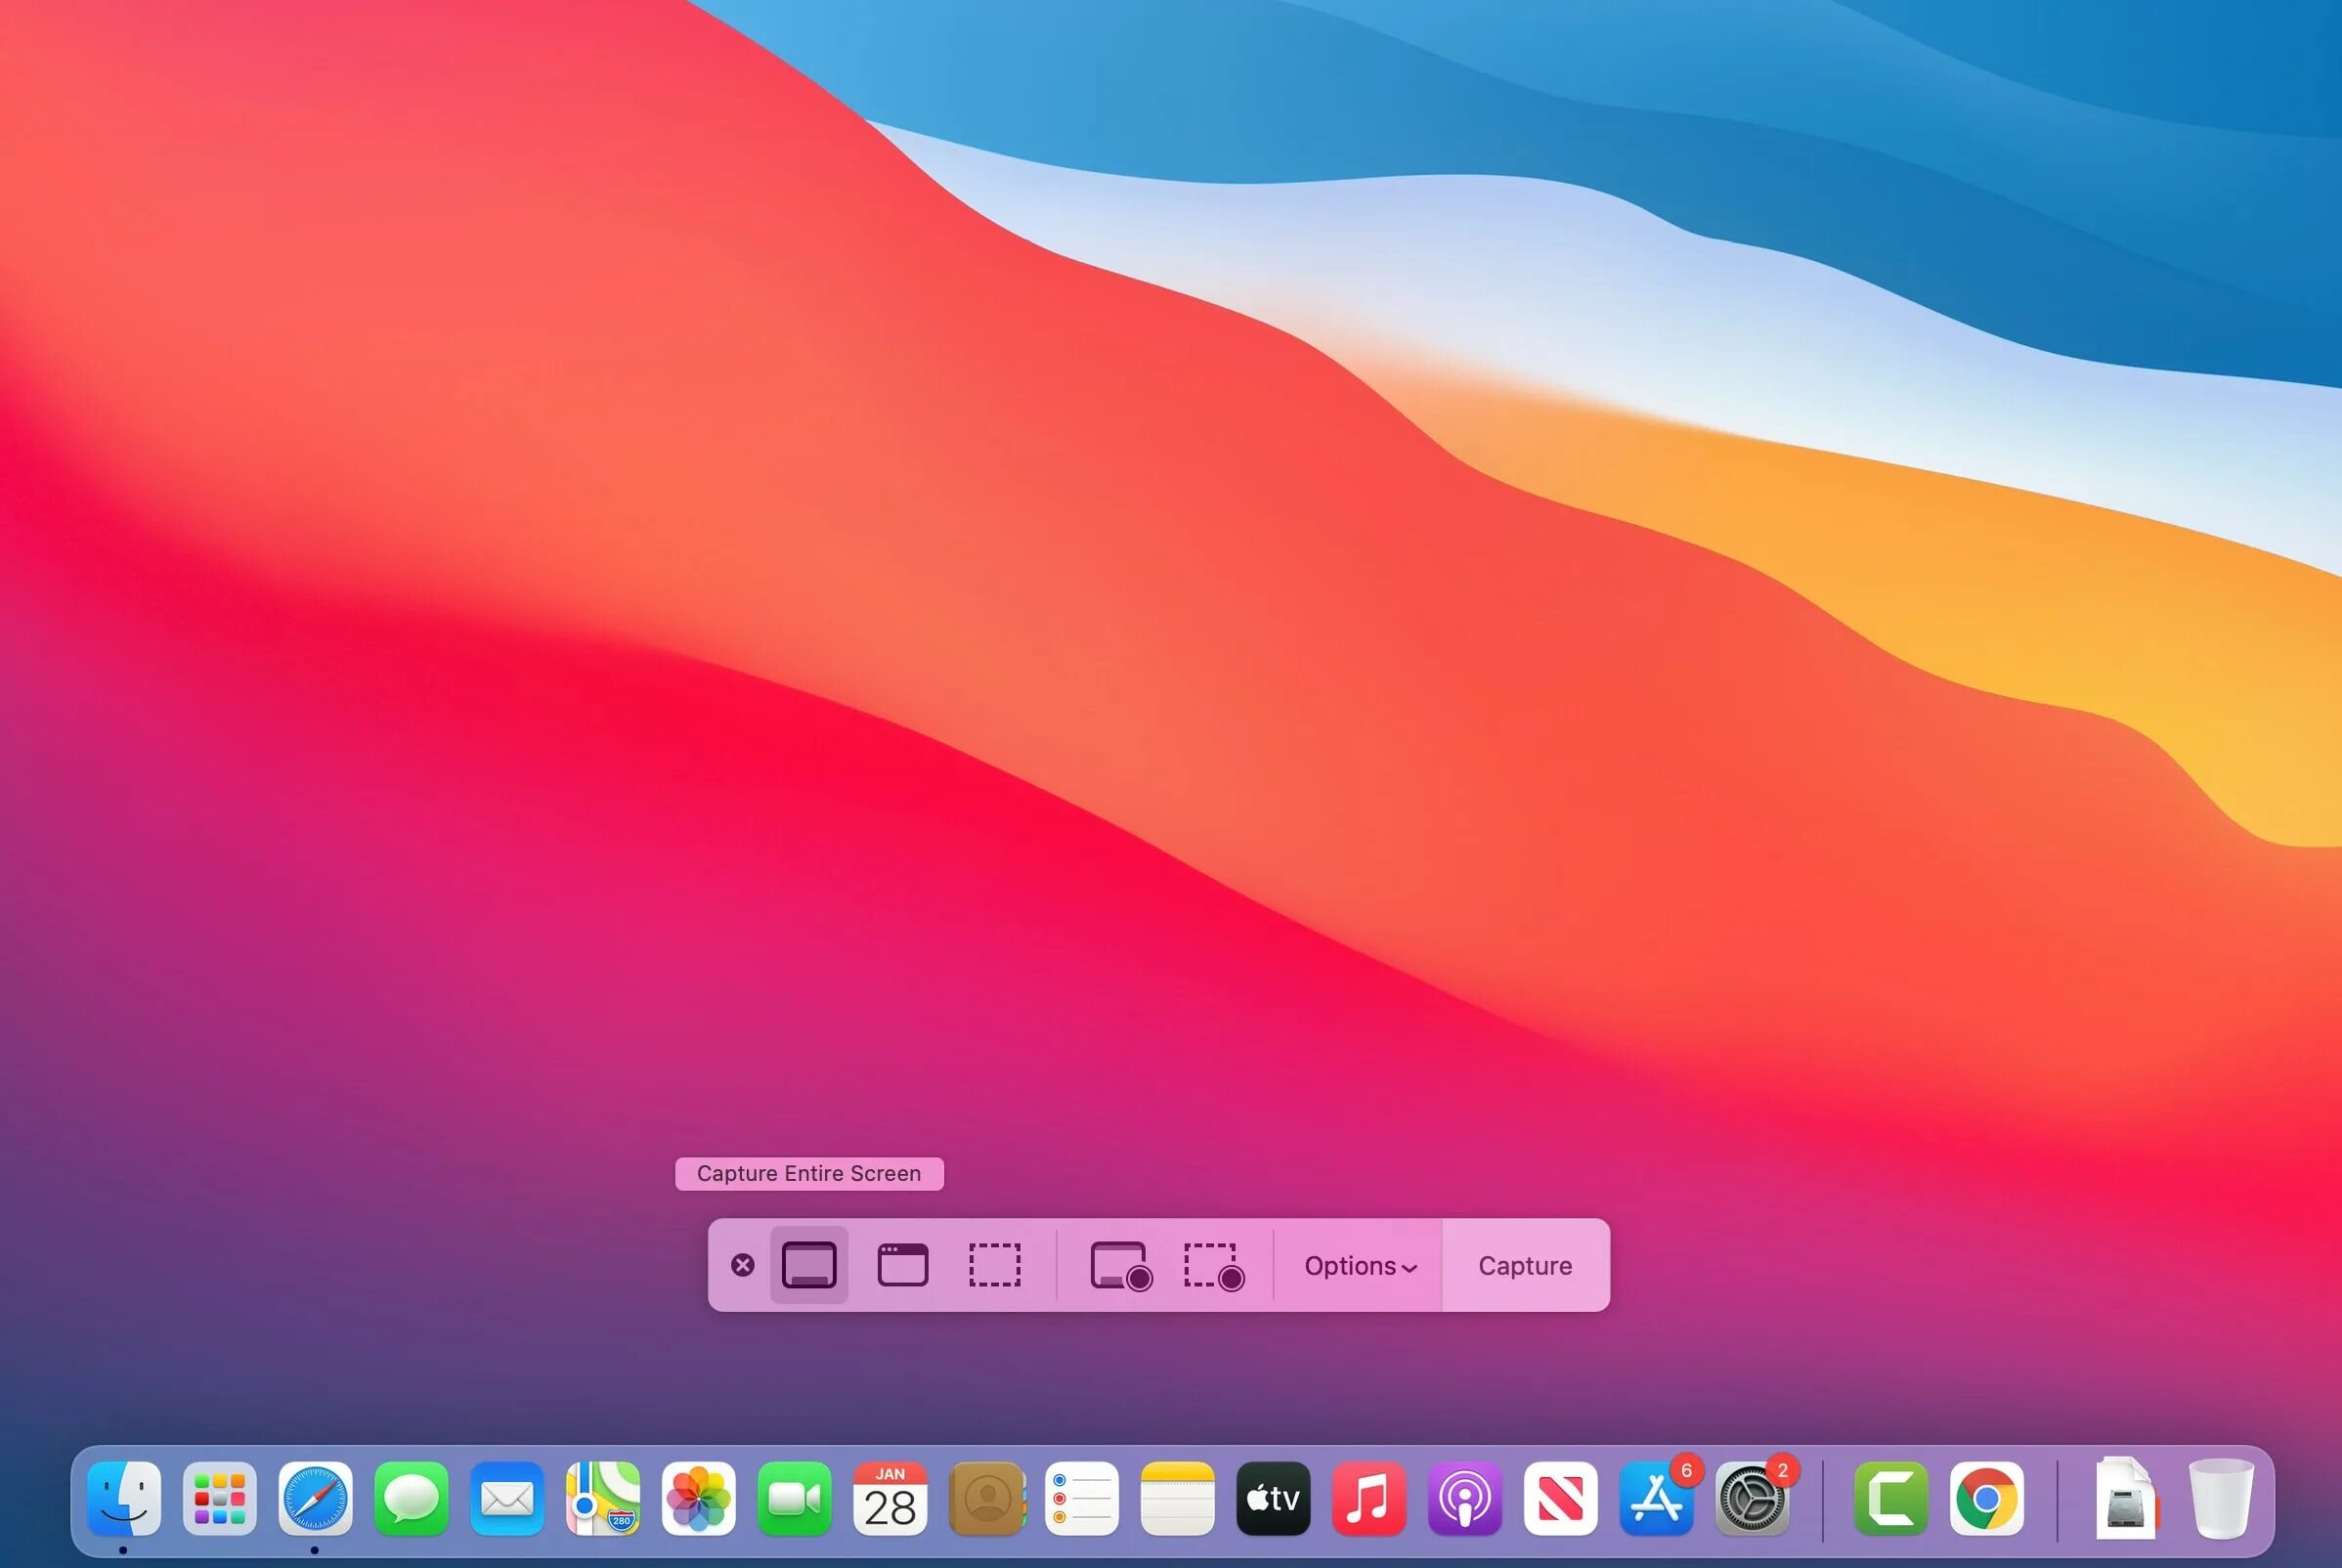Launch Google Chrome from the Dock
Image resolution: width=2342 pixels, height=1568 pixels.
[x=1986, y=1498]
